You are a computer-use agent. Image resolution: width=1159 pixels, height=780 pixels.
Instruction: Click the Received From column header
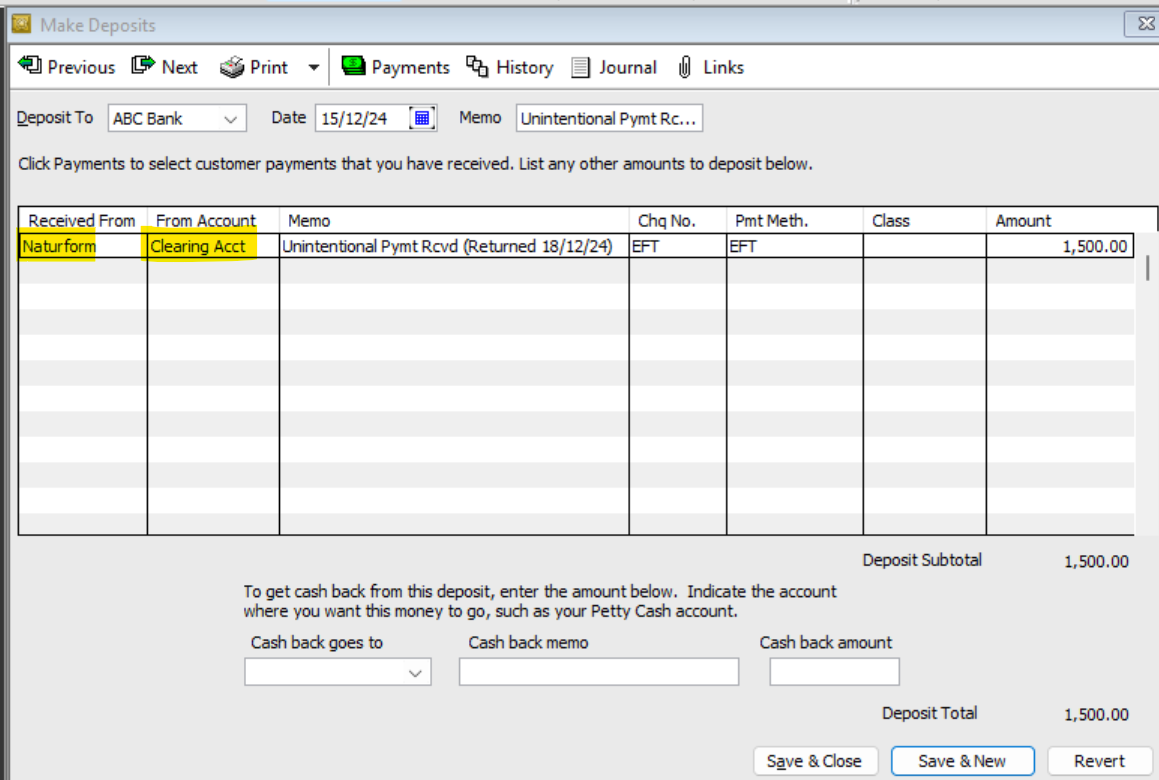(x=82, y=220)
